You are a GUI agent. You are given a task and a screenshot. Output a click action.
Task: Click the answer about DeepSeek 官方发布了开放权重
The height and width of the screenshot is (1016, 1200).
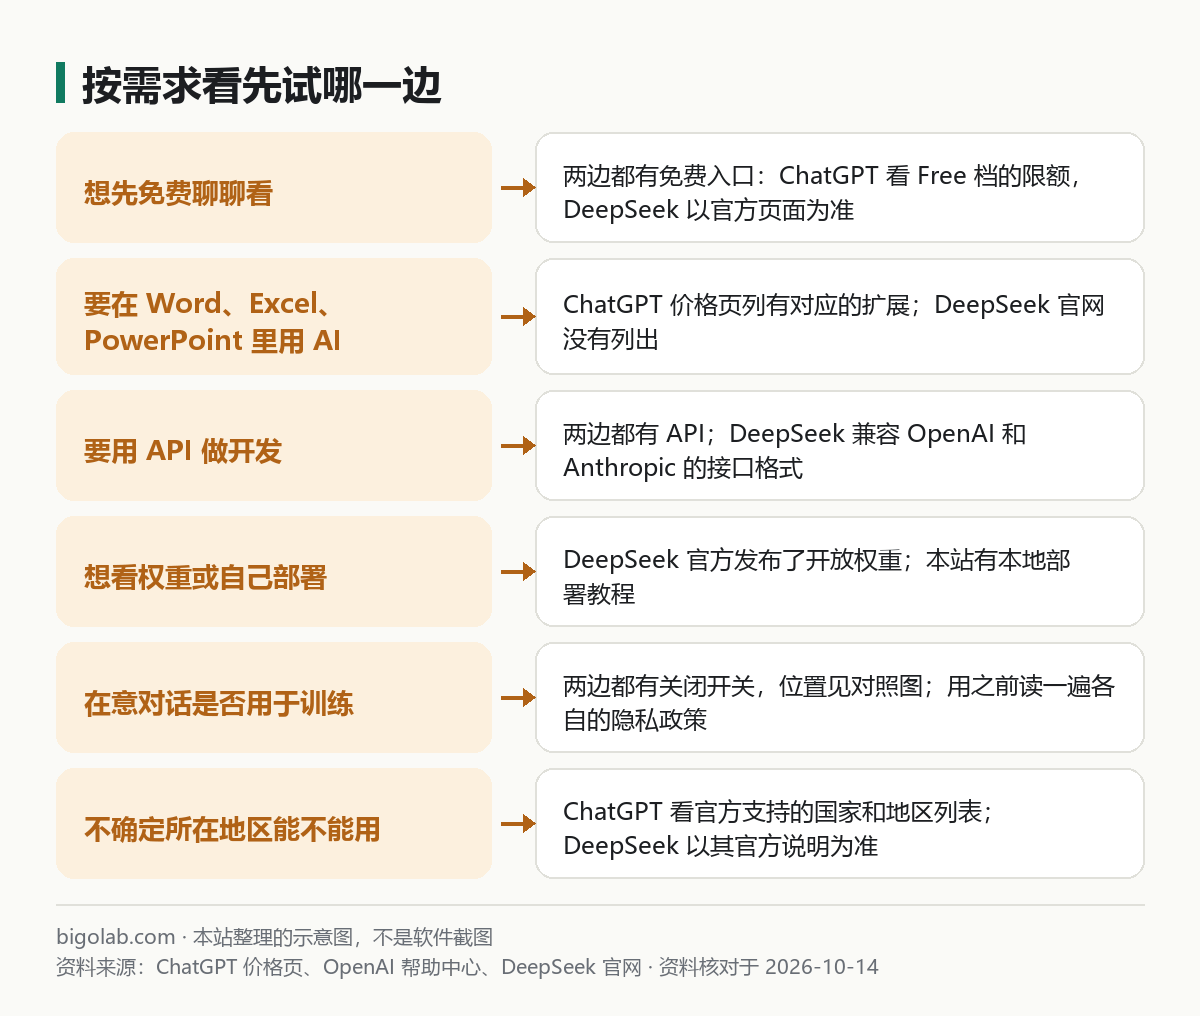tap(840, 571)
